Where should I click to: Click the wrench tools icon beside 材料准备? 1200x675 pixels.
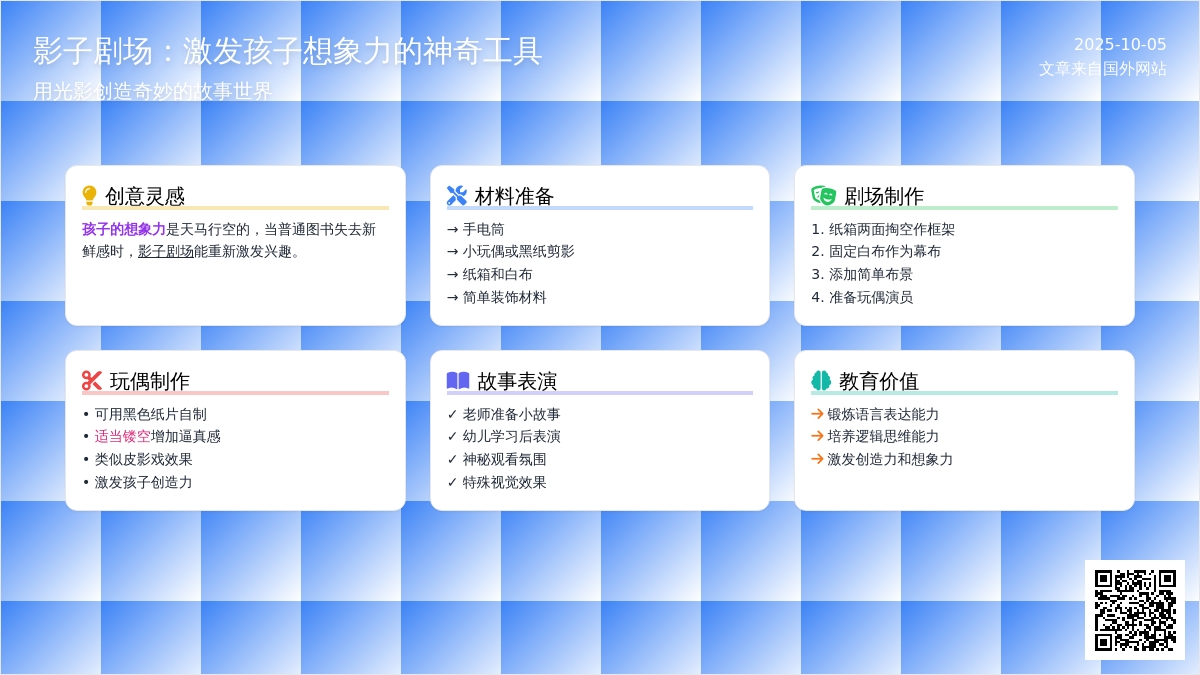click(x=457, y=196)
